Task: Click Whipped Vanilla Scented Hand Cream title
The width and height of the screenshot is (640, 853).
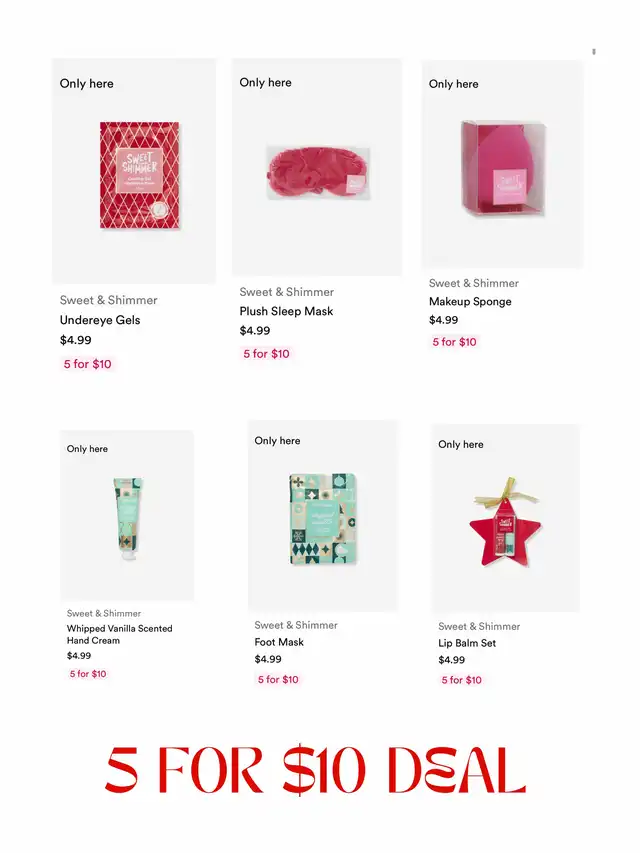Action: click(120, 634)
